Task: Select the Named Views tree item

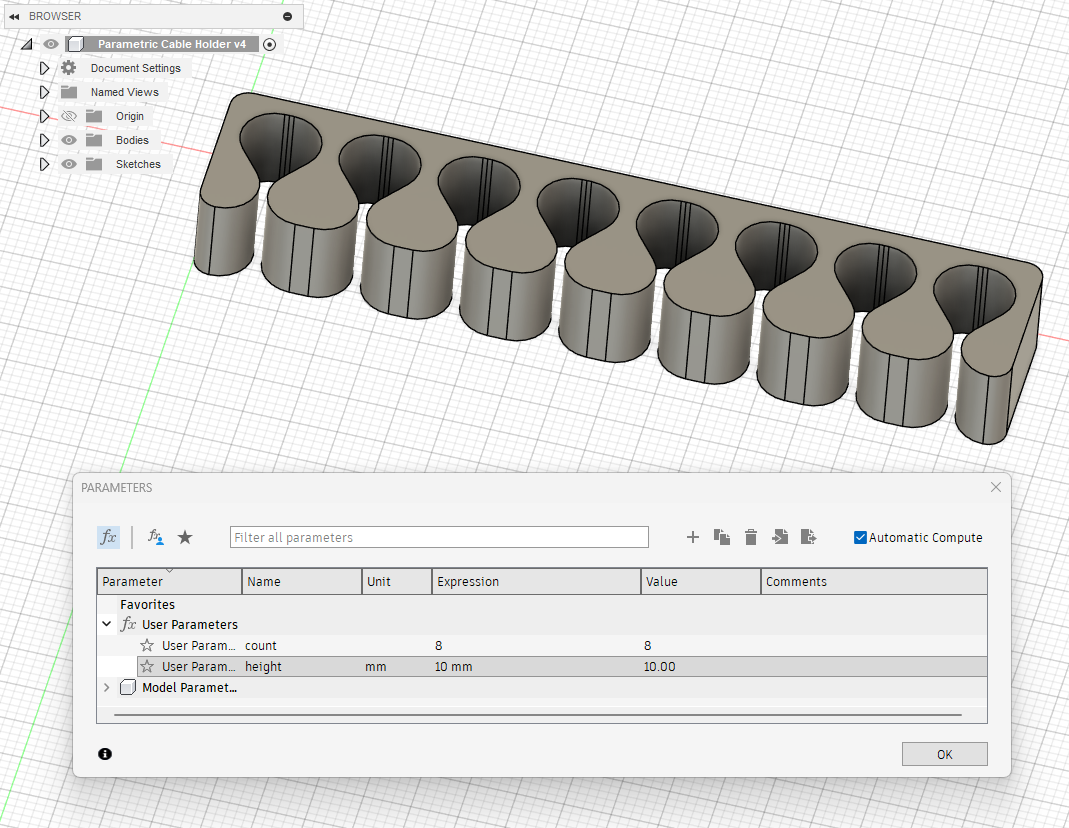Action: point(124,92)
